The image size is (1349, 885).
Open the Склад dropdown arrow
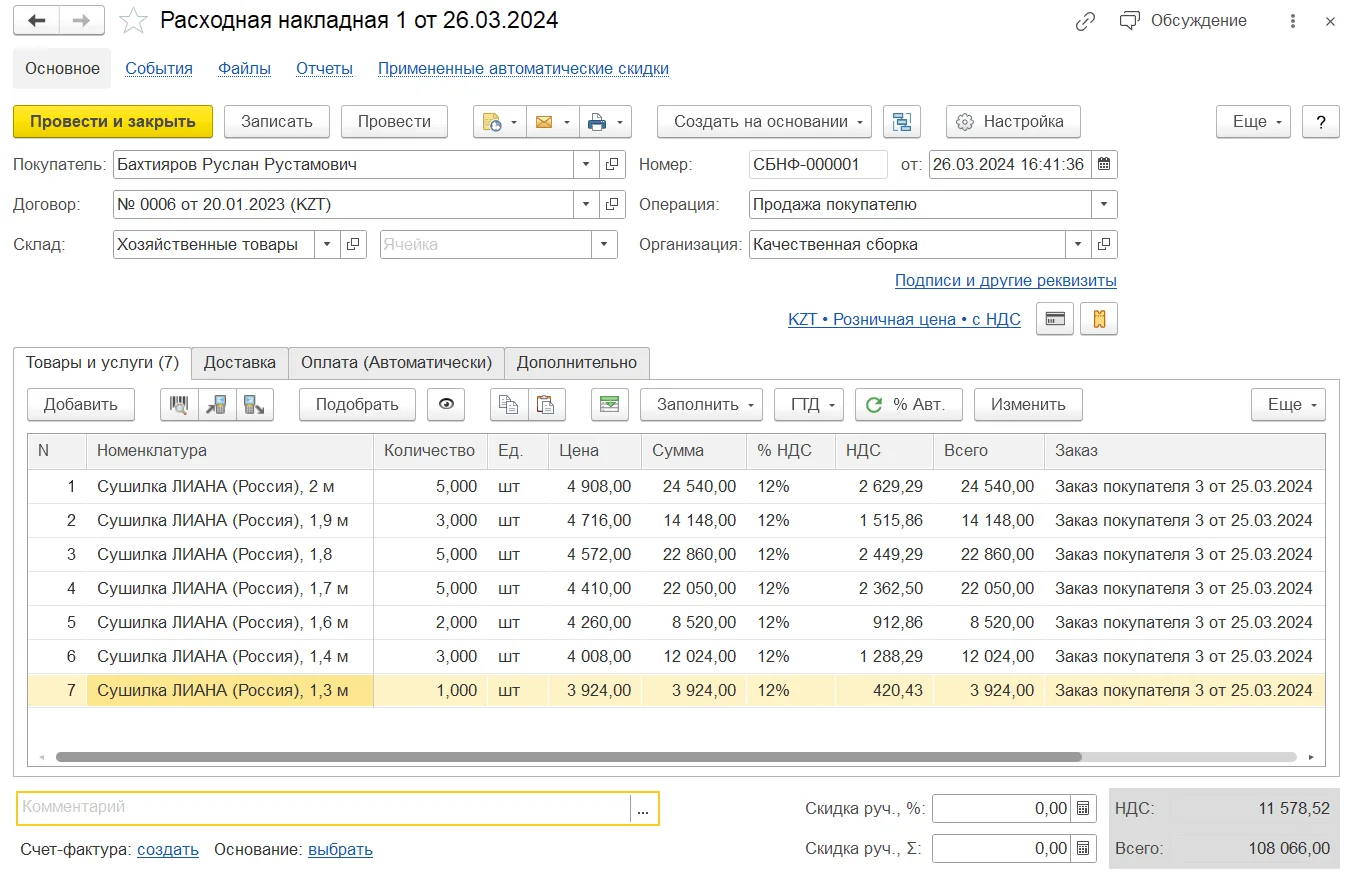point(327,245)
